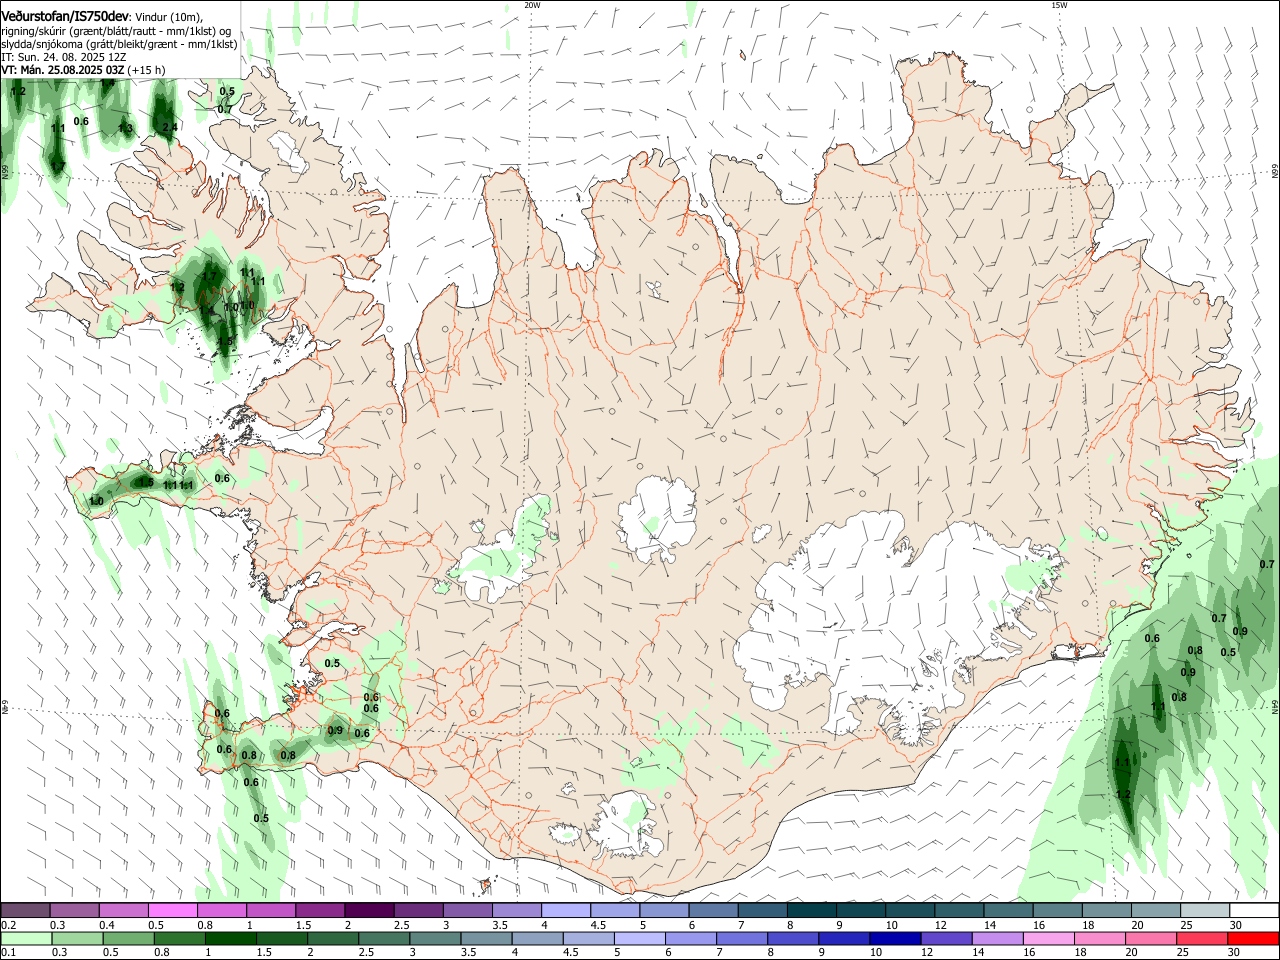This screenshot has height=960, width=1280.
Task: Pick the darkest green 1–1.5 rain swatch
Action: [x=230, y=939]
